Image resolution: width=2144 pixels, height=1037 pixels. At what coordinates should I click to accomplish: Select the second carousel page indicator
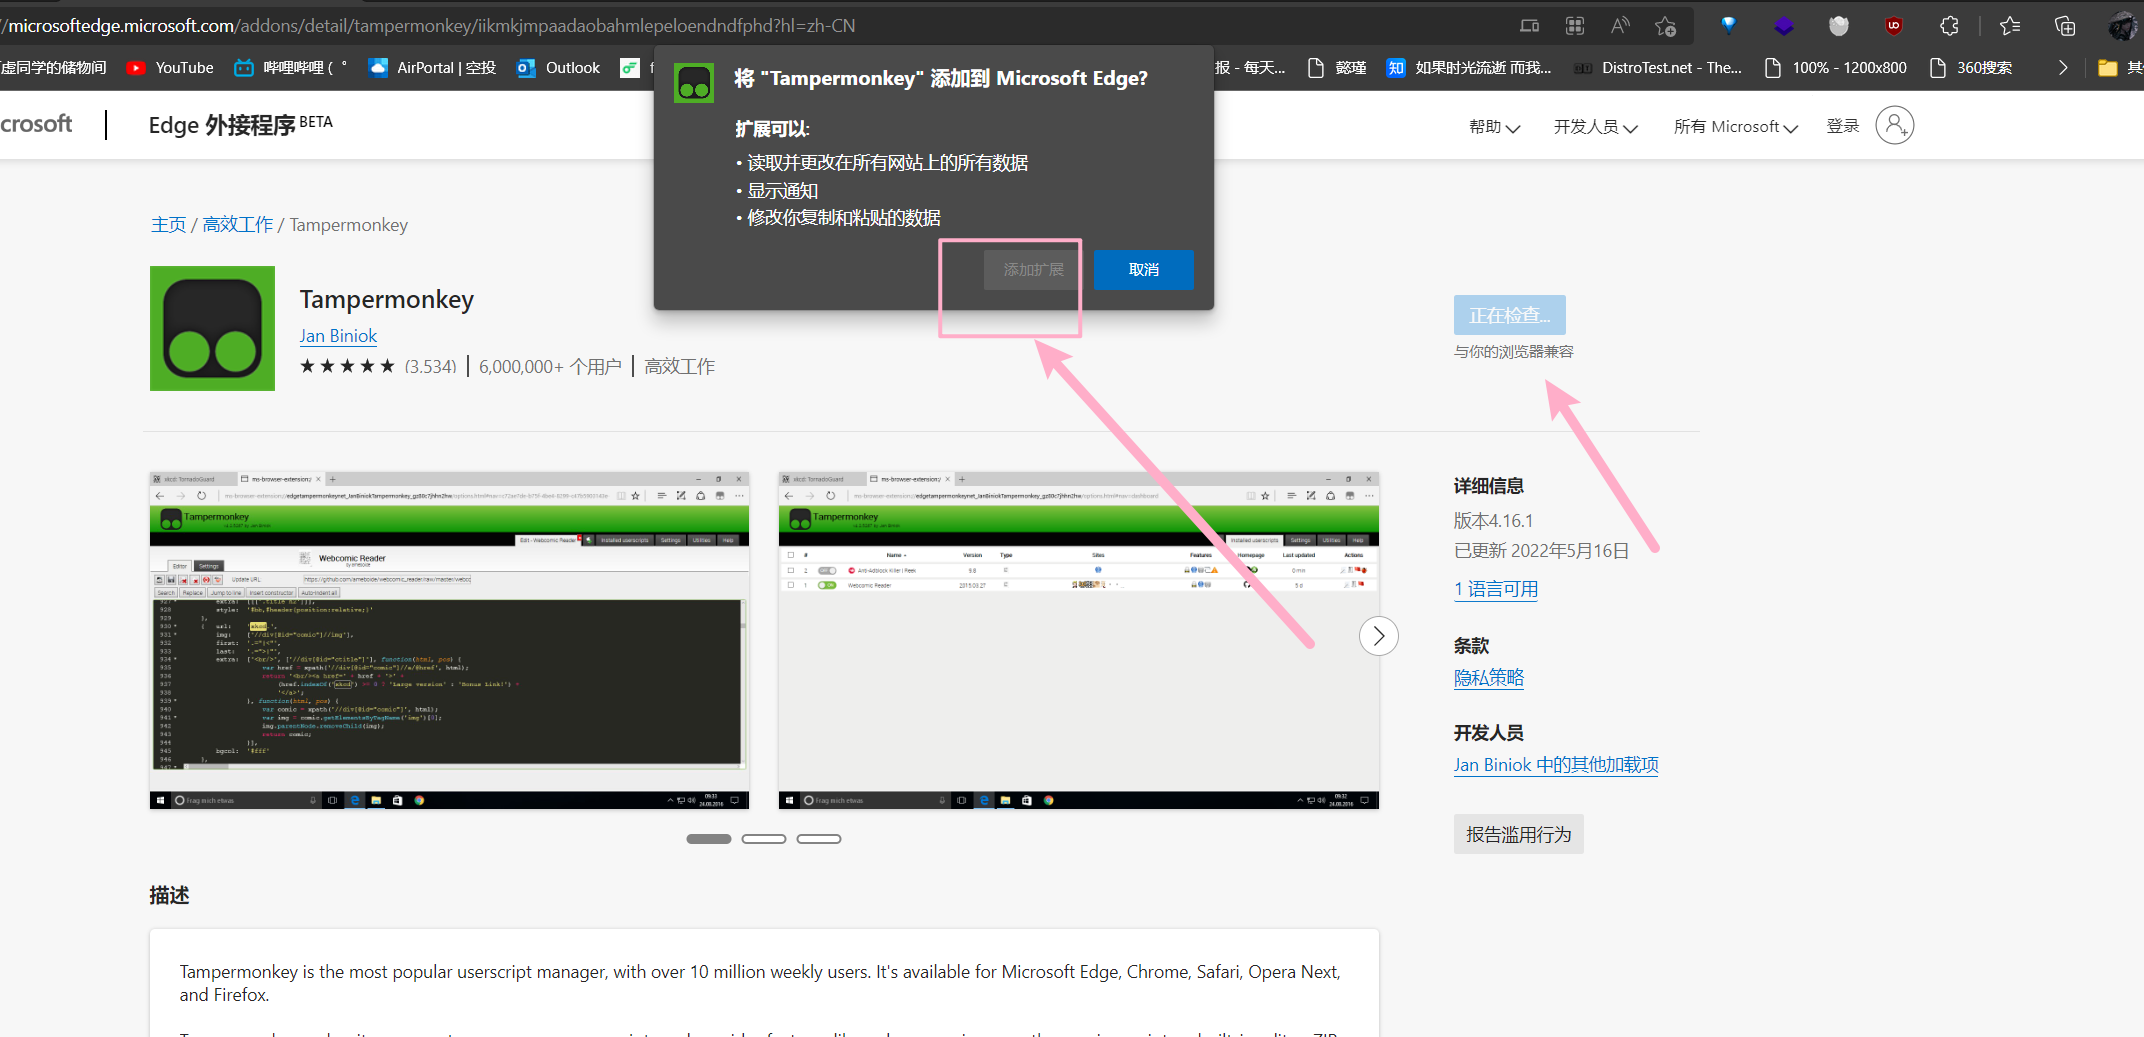click(x=763, y=839)
